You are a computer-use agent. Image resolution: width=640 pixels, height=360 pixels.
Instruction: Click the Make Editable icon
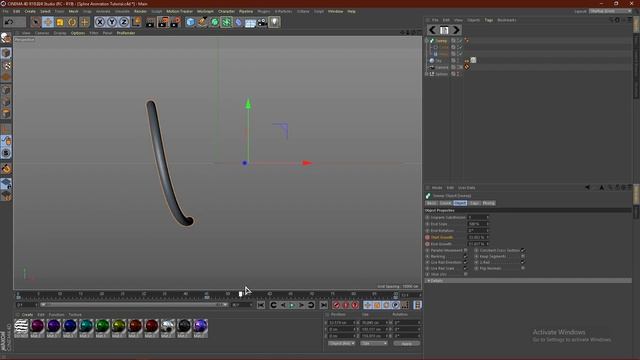[6, 38]
